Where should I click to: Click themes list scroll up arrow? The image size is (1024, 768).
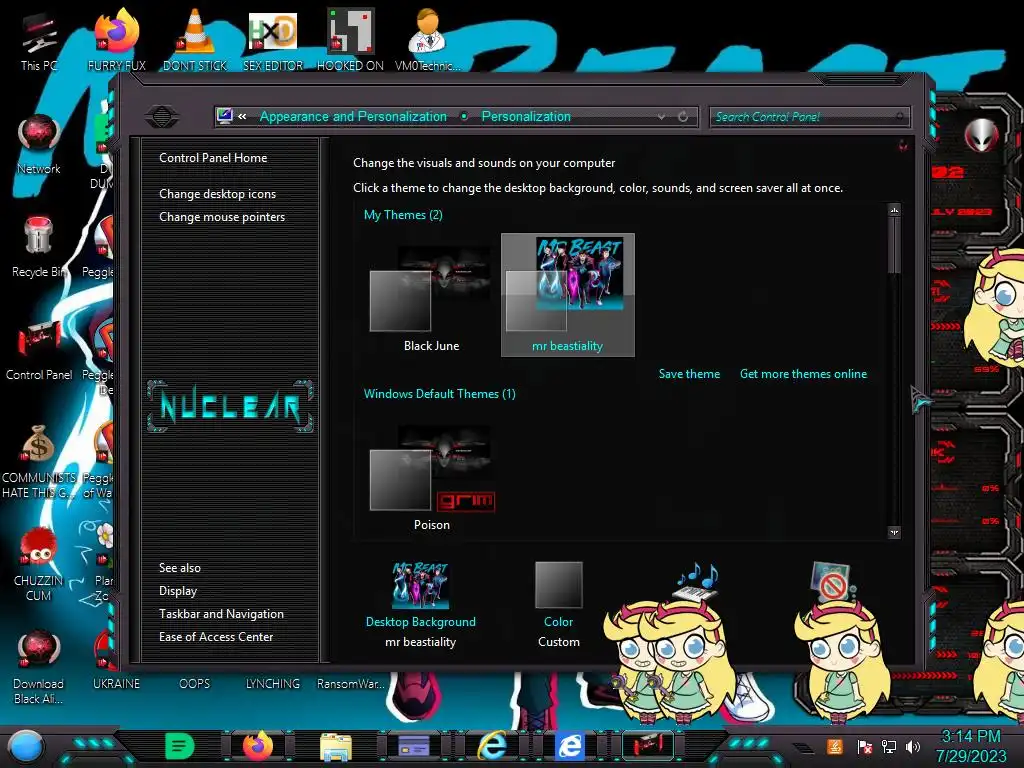pos(894,210)
